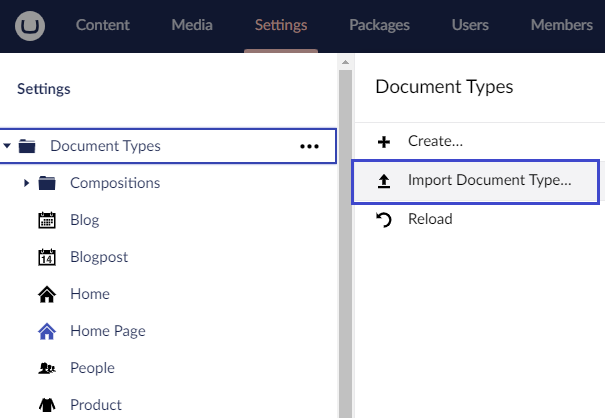Open the Home document type
This screenshot has width=606, height=418.
click(90, 294)
